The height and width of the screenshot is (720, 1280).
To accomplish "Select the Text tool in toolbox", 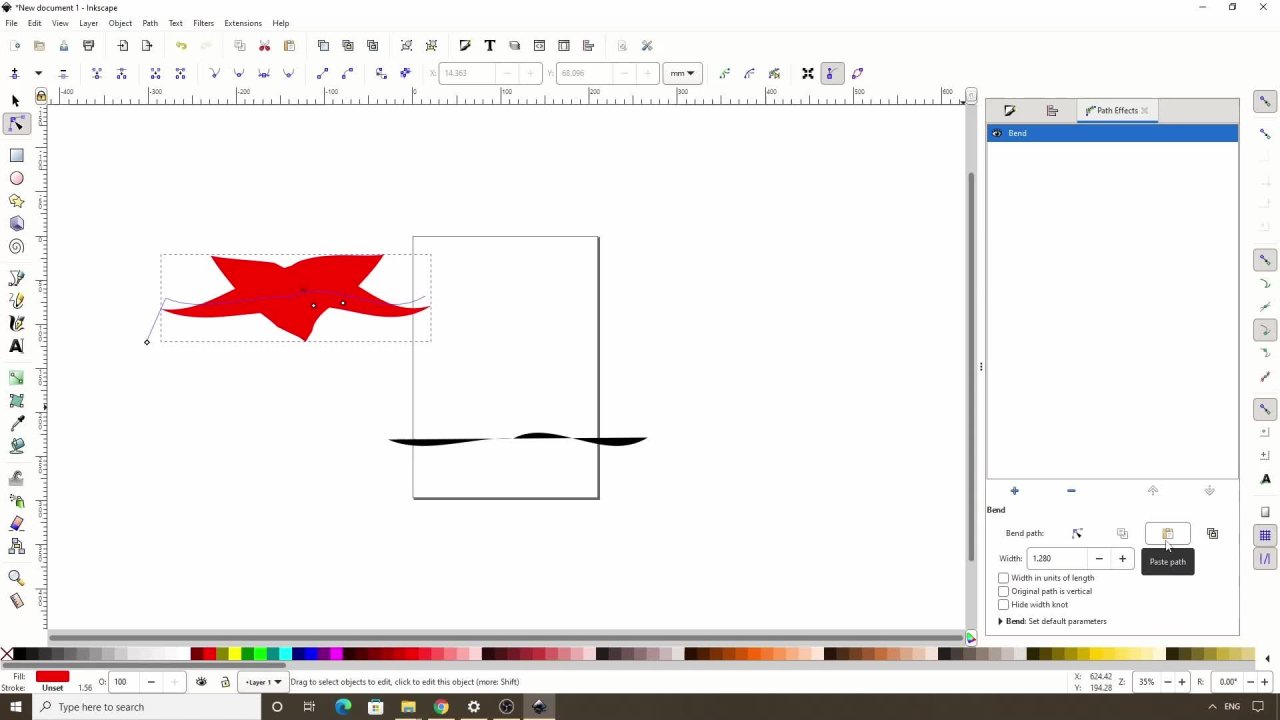I will [16, 346].
